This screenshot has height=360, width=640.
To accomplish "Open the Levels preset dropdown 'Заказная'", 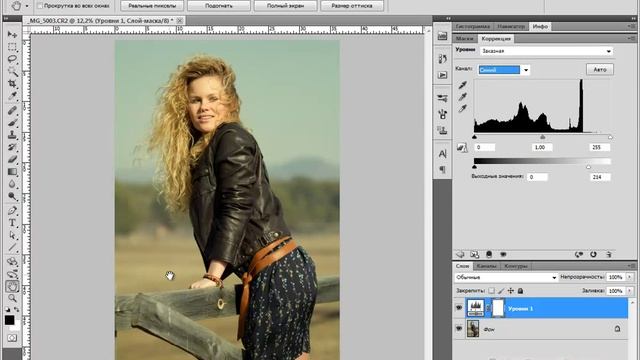I will [547, 51].
